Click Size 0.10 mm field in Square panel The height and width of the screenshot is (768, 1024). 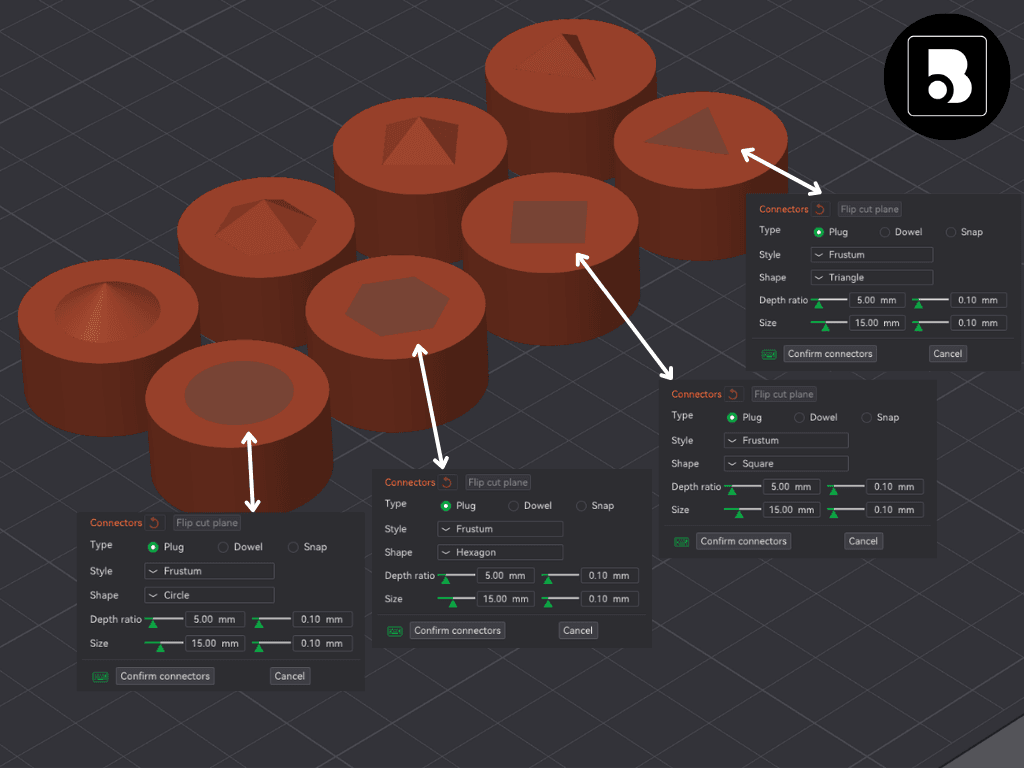[x=895, y=509]
